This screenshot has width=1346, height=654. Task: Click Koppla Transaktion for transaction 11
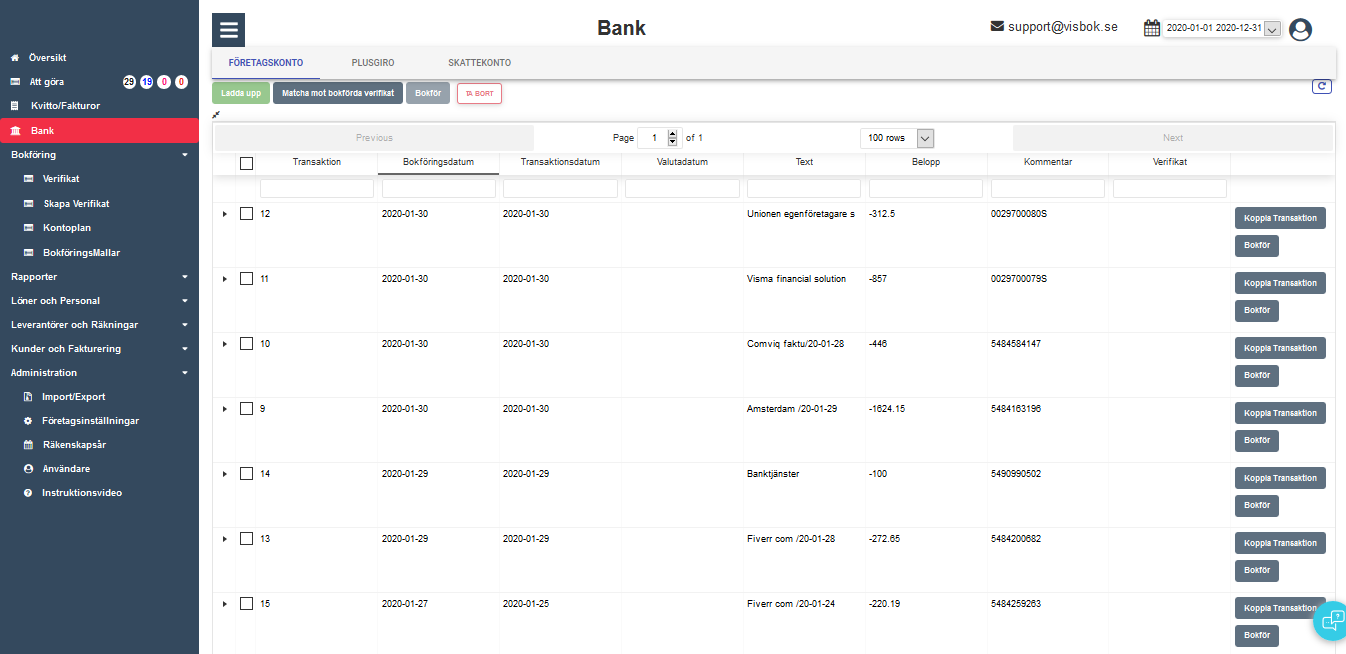[1280, 283]
